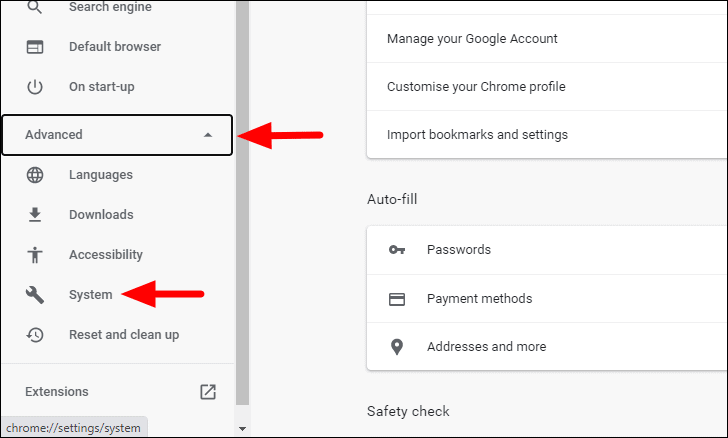Click the sidebar vertical scrollbar
This screenshot has width=728, height=438.
click(242, 203)
